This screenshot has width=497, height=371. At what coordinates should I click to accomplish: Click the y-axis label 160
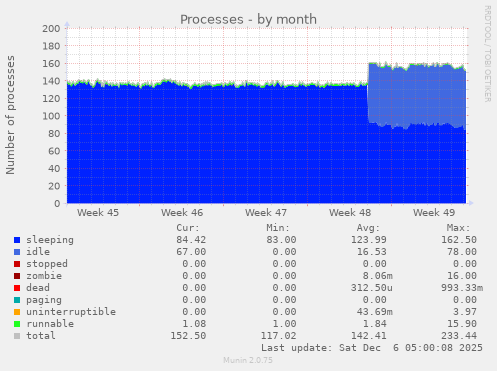51,63
